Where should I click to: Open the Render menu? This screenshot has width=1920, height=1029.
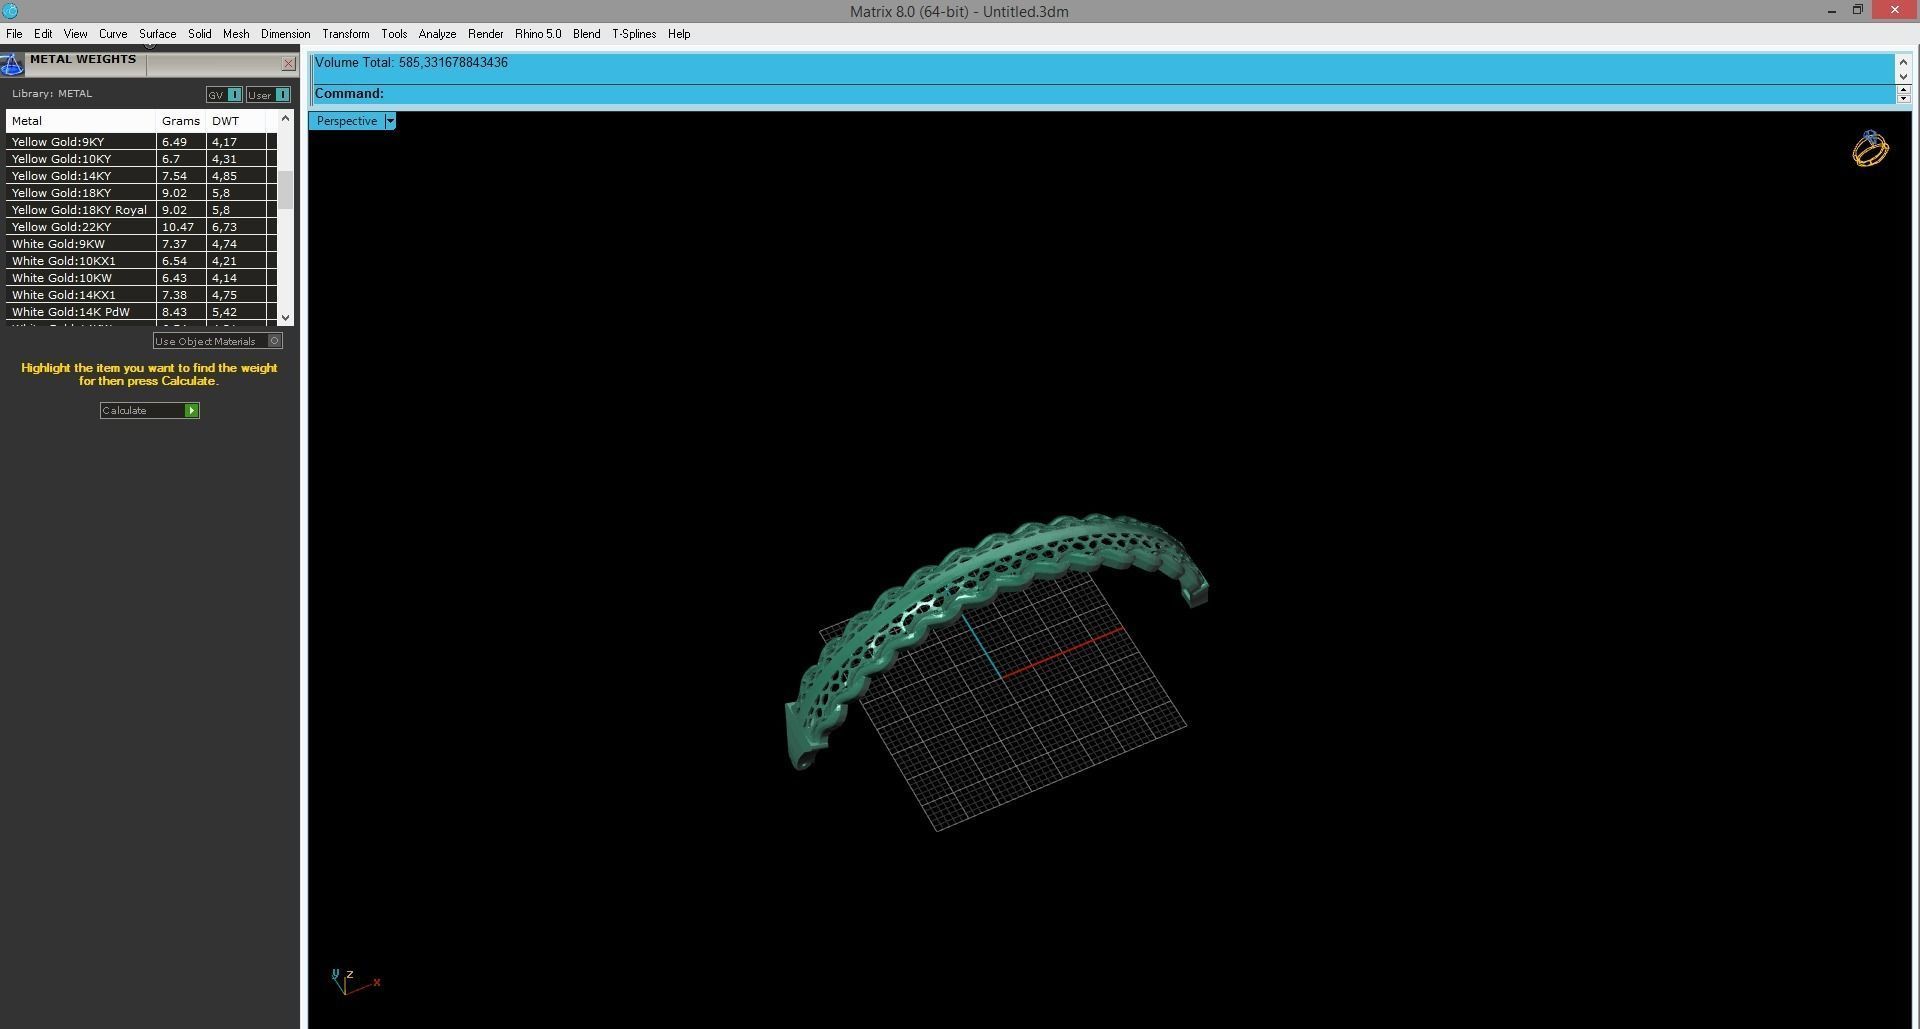[486, 34]
